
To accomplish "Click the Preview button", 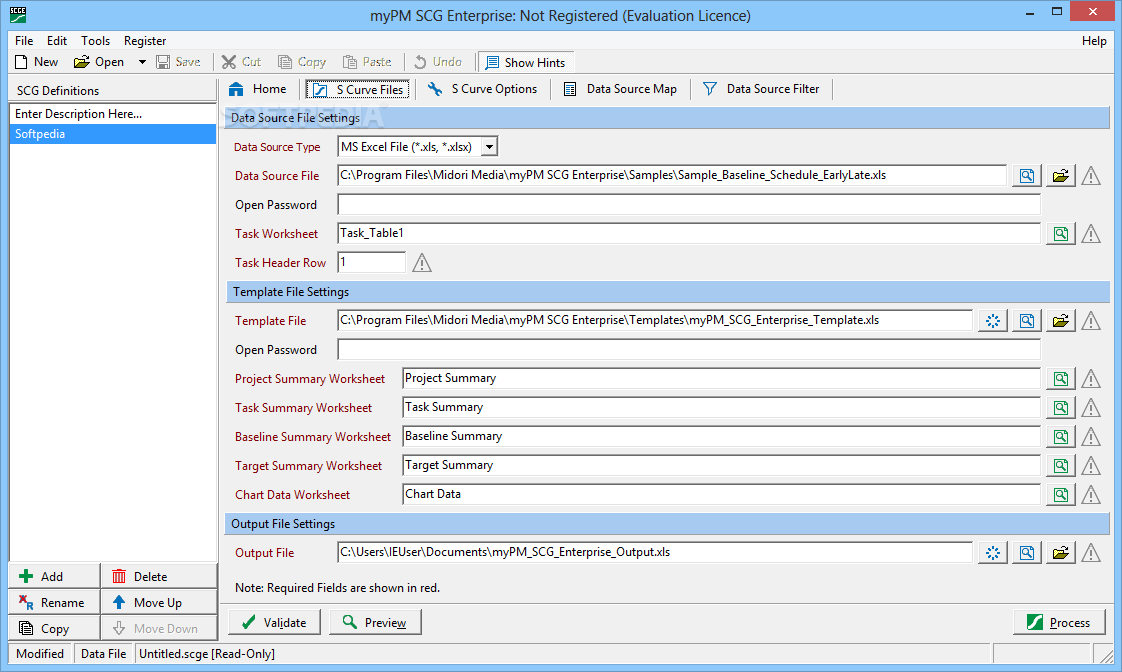I will [x=375, y=623].
